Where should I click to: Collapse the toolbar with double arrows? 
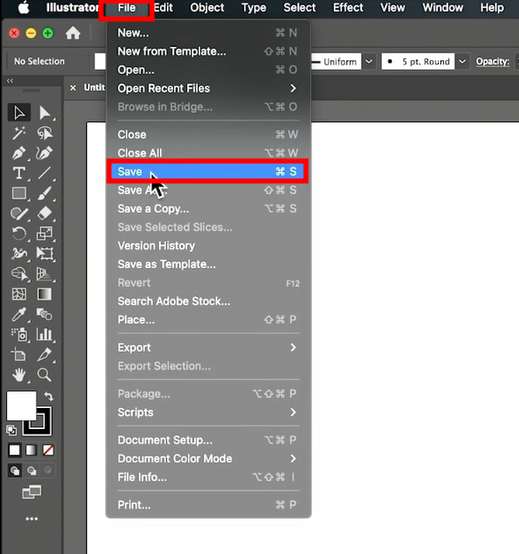click(10, 81)
